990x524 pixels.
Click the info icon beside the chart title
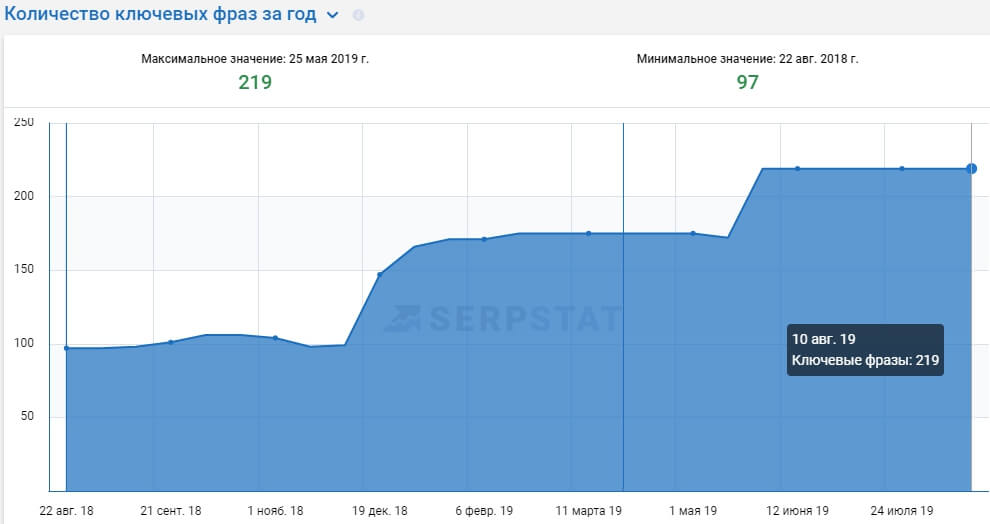358,15
